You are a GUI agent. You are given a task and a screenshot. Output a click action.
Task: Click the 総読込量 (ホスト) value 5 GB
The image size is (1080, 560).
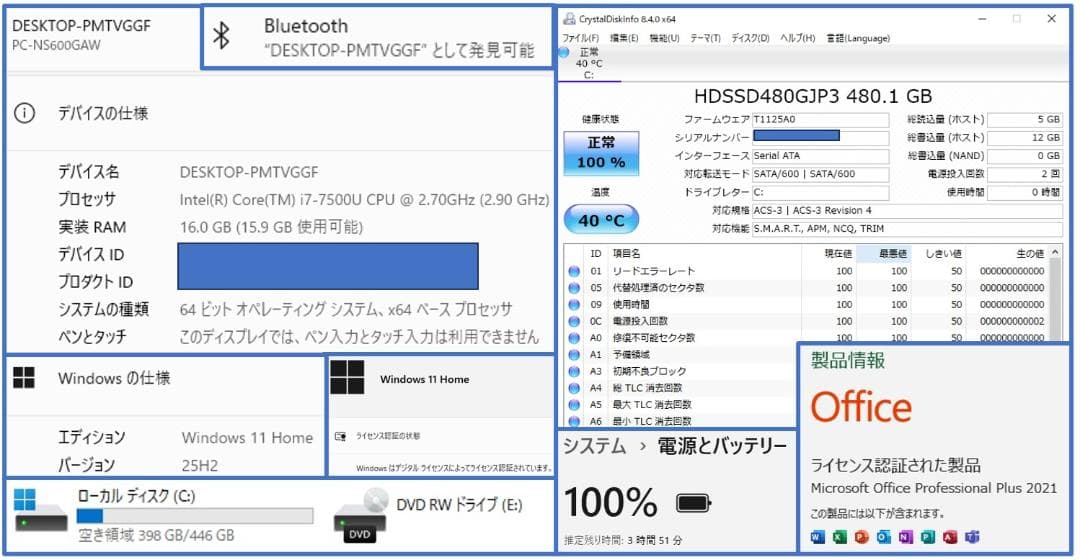(1025, 120)
